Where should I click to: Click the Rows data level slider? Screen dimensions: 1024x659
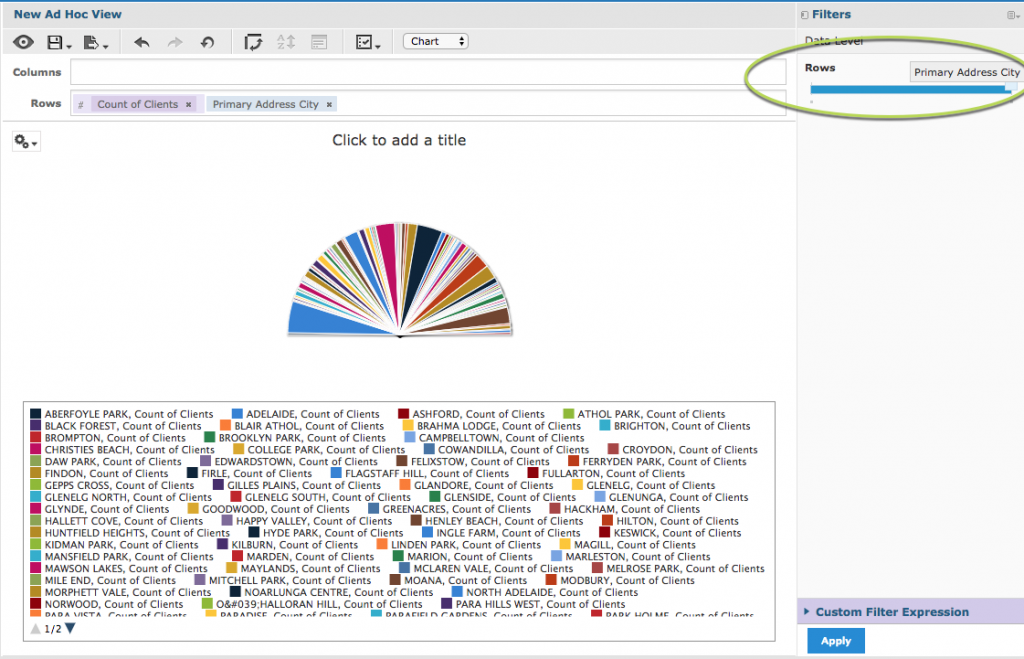click(910, 89)
